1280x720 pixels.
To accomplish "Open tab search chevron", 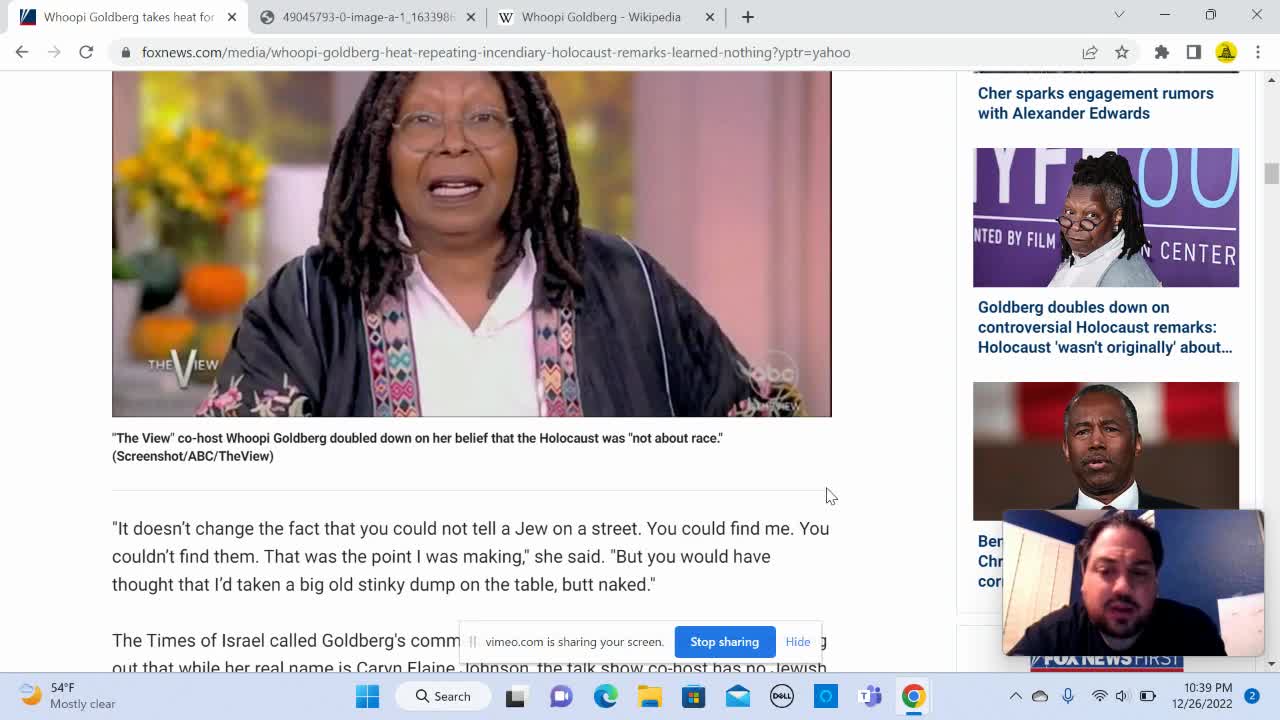I will pyautogui.click(x=1119, y=15).
